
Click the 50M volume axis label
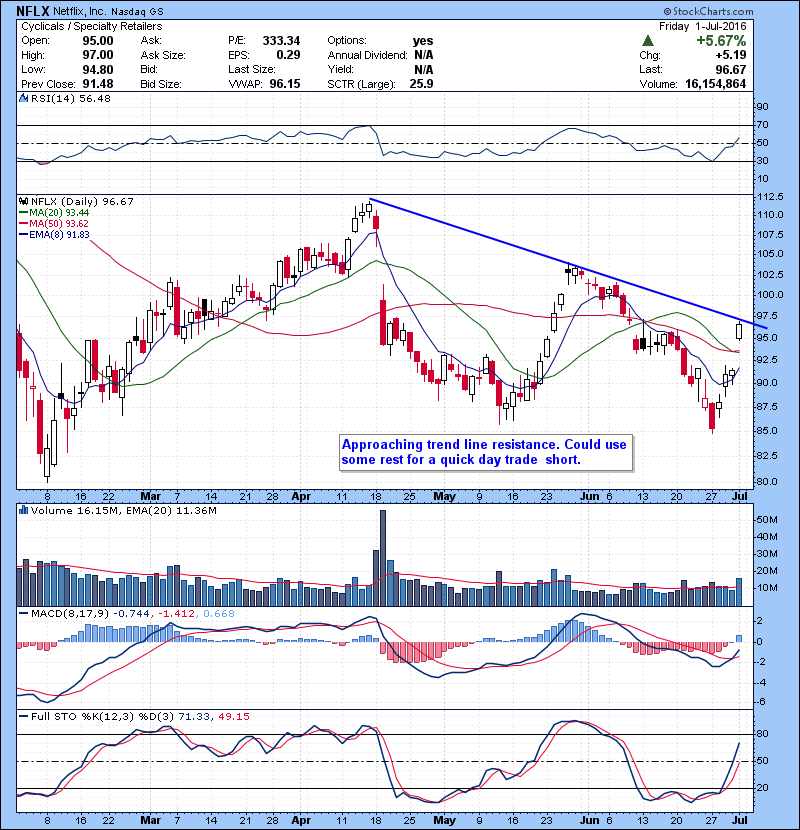[767, 520]
